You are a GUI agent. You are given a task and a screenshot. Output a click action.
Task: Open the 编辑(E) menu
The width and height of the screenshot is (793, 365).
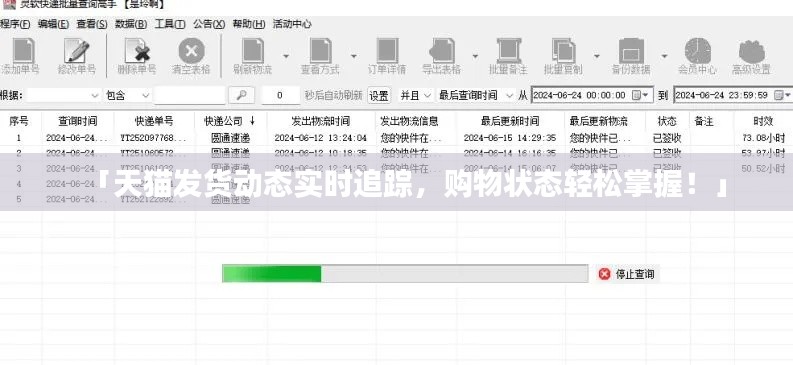click(x=54, y=24)
